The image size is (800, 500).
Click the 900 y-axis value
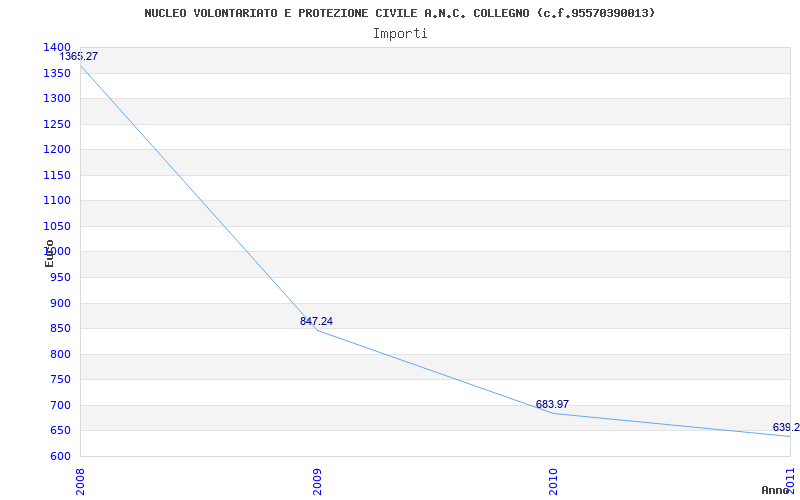pos(60,303)
